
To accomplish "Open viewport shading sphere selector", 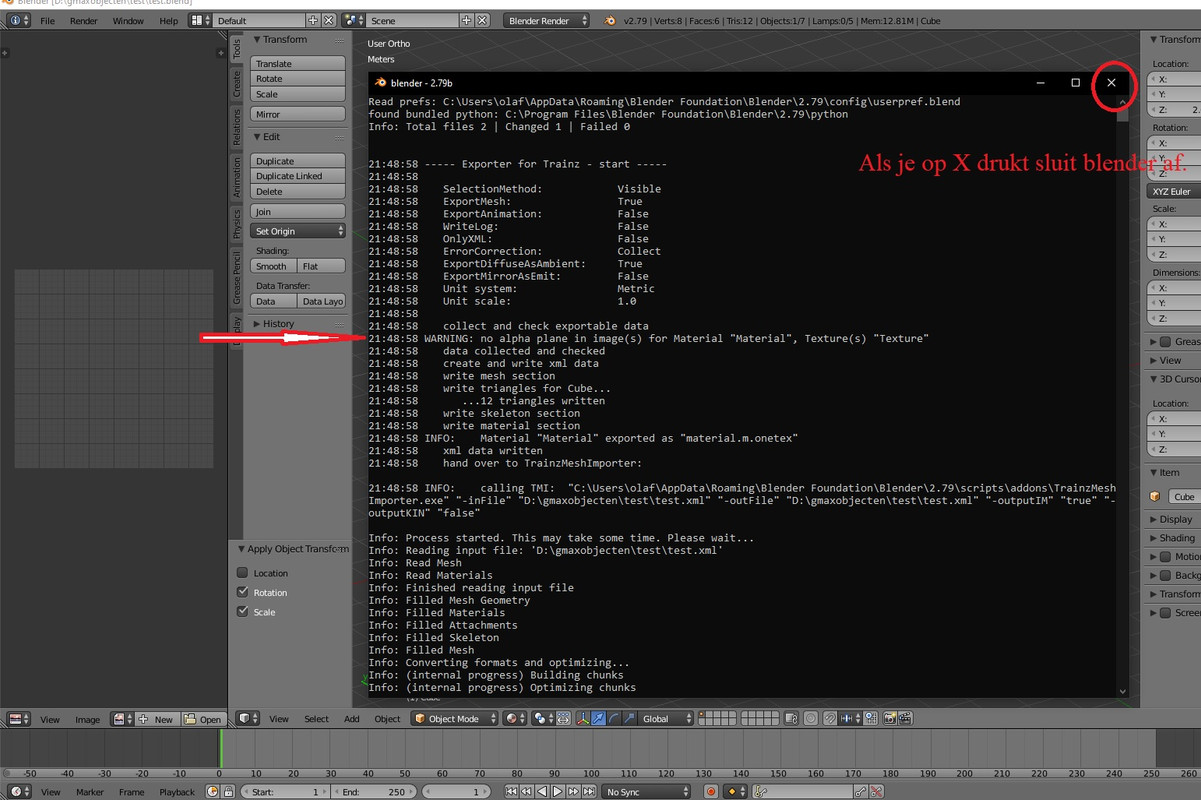I will [514, 718].
